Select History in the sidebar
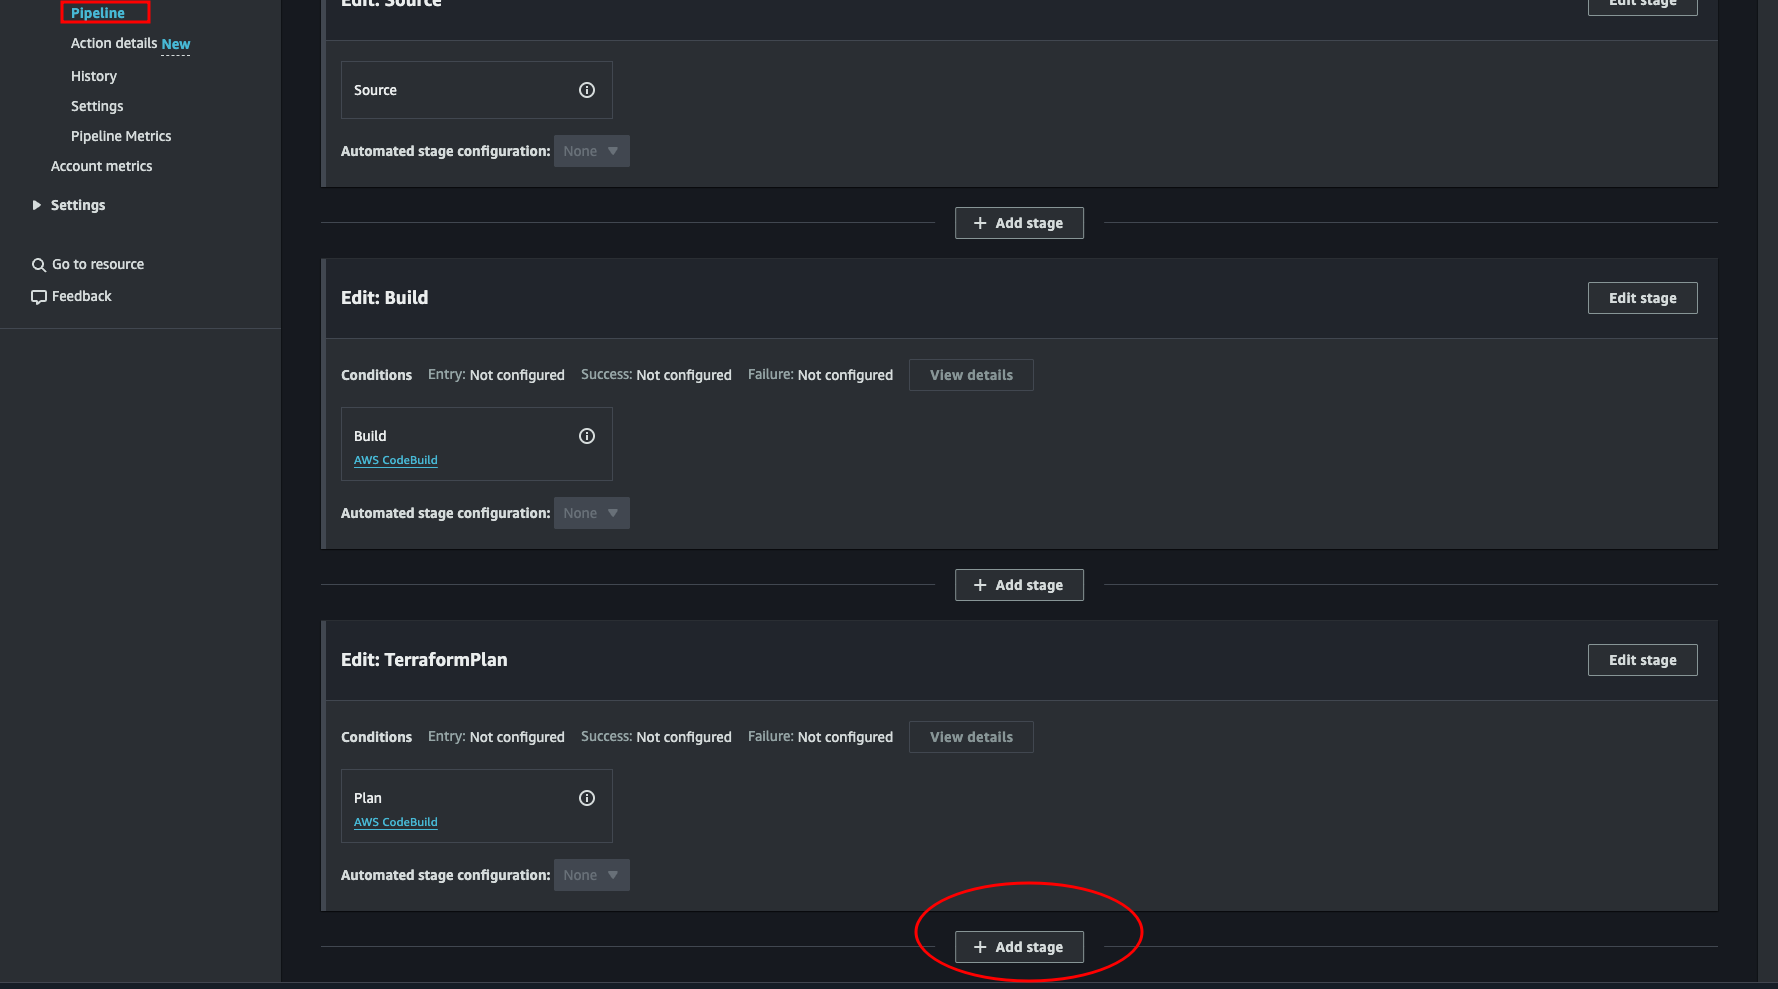Screen dimensions: 1778x989 (x=94, y=76)
